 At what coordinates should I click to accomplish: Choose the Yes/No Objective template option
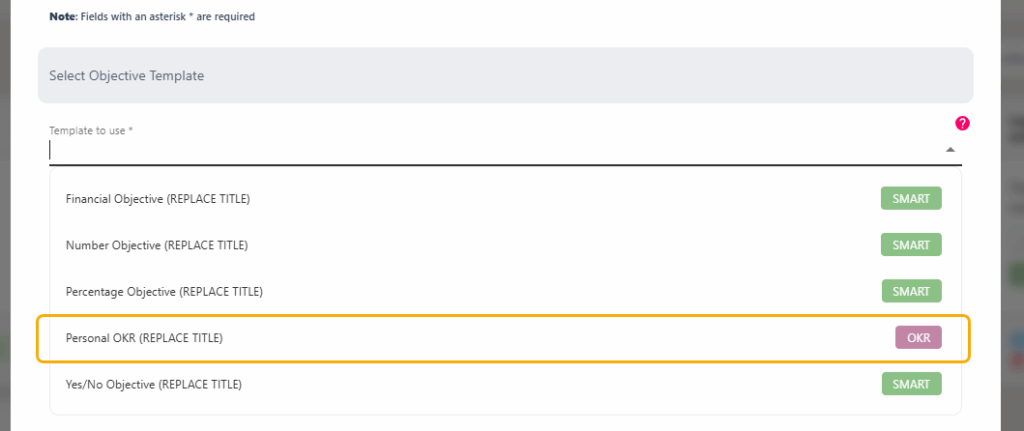pyautogui.click(x=505, y=384)
